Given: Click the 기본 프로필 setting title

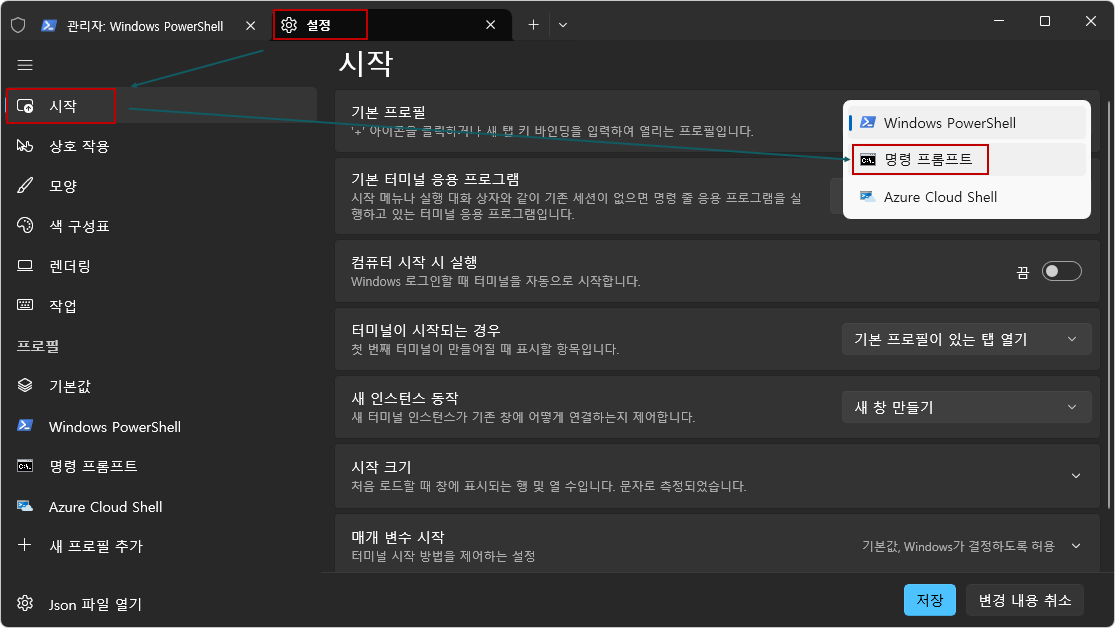Looking at the screenshot, I should coord(388,112).
